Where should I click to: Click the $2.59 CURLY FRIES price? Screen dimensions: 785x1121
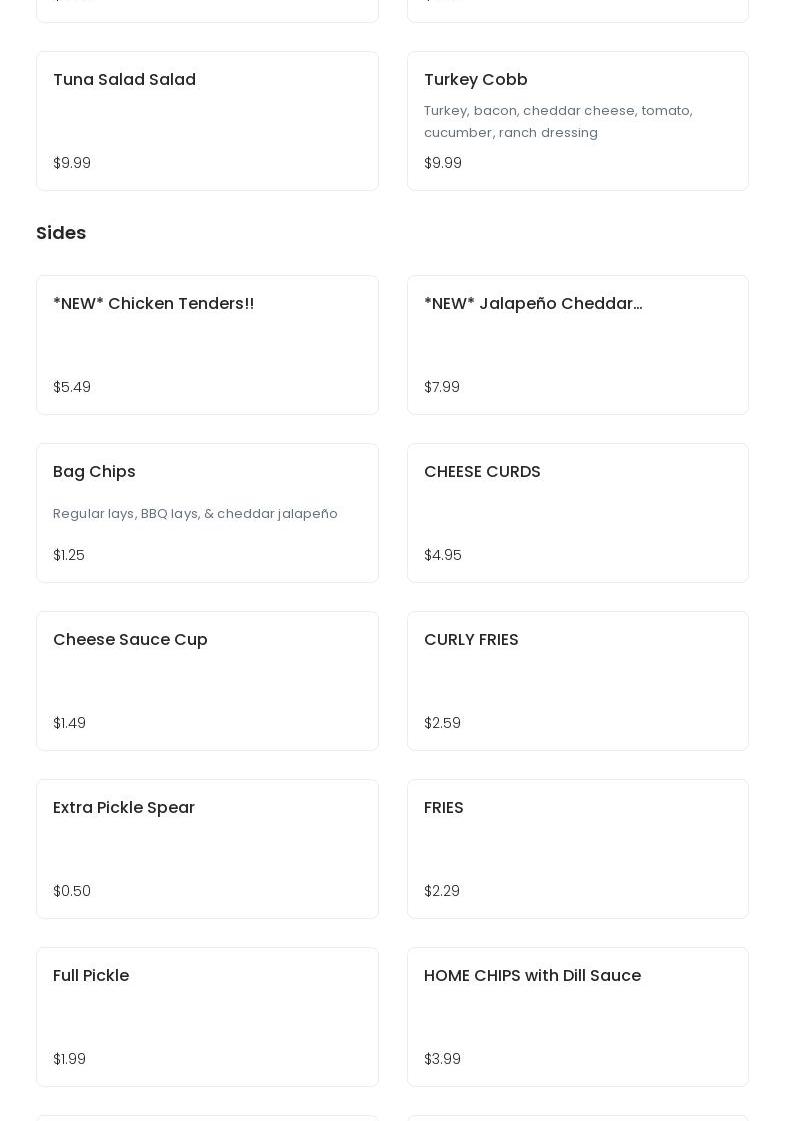(442, 723)
